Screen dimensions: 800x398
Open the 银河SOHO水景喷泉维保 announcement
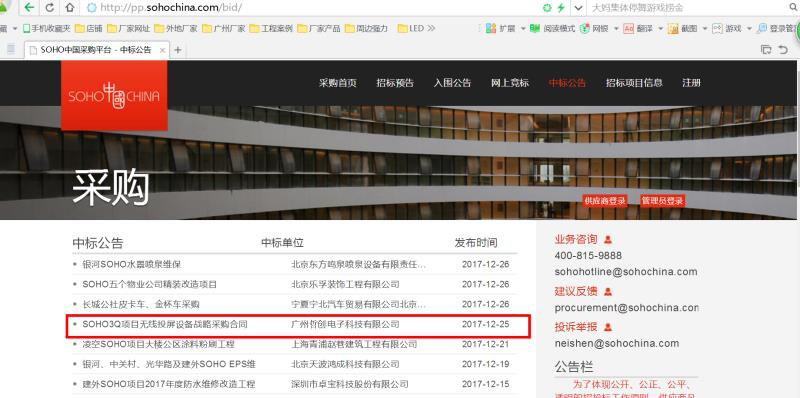[132, 264]
